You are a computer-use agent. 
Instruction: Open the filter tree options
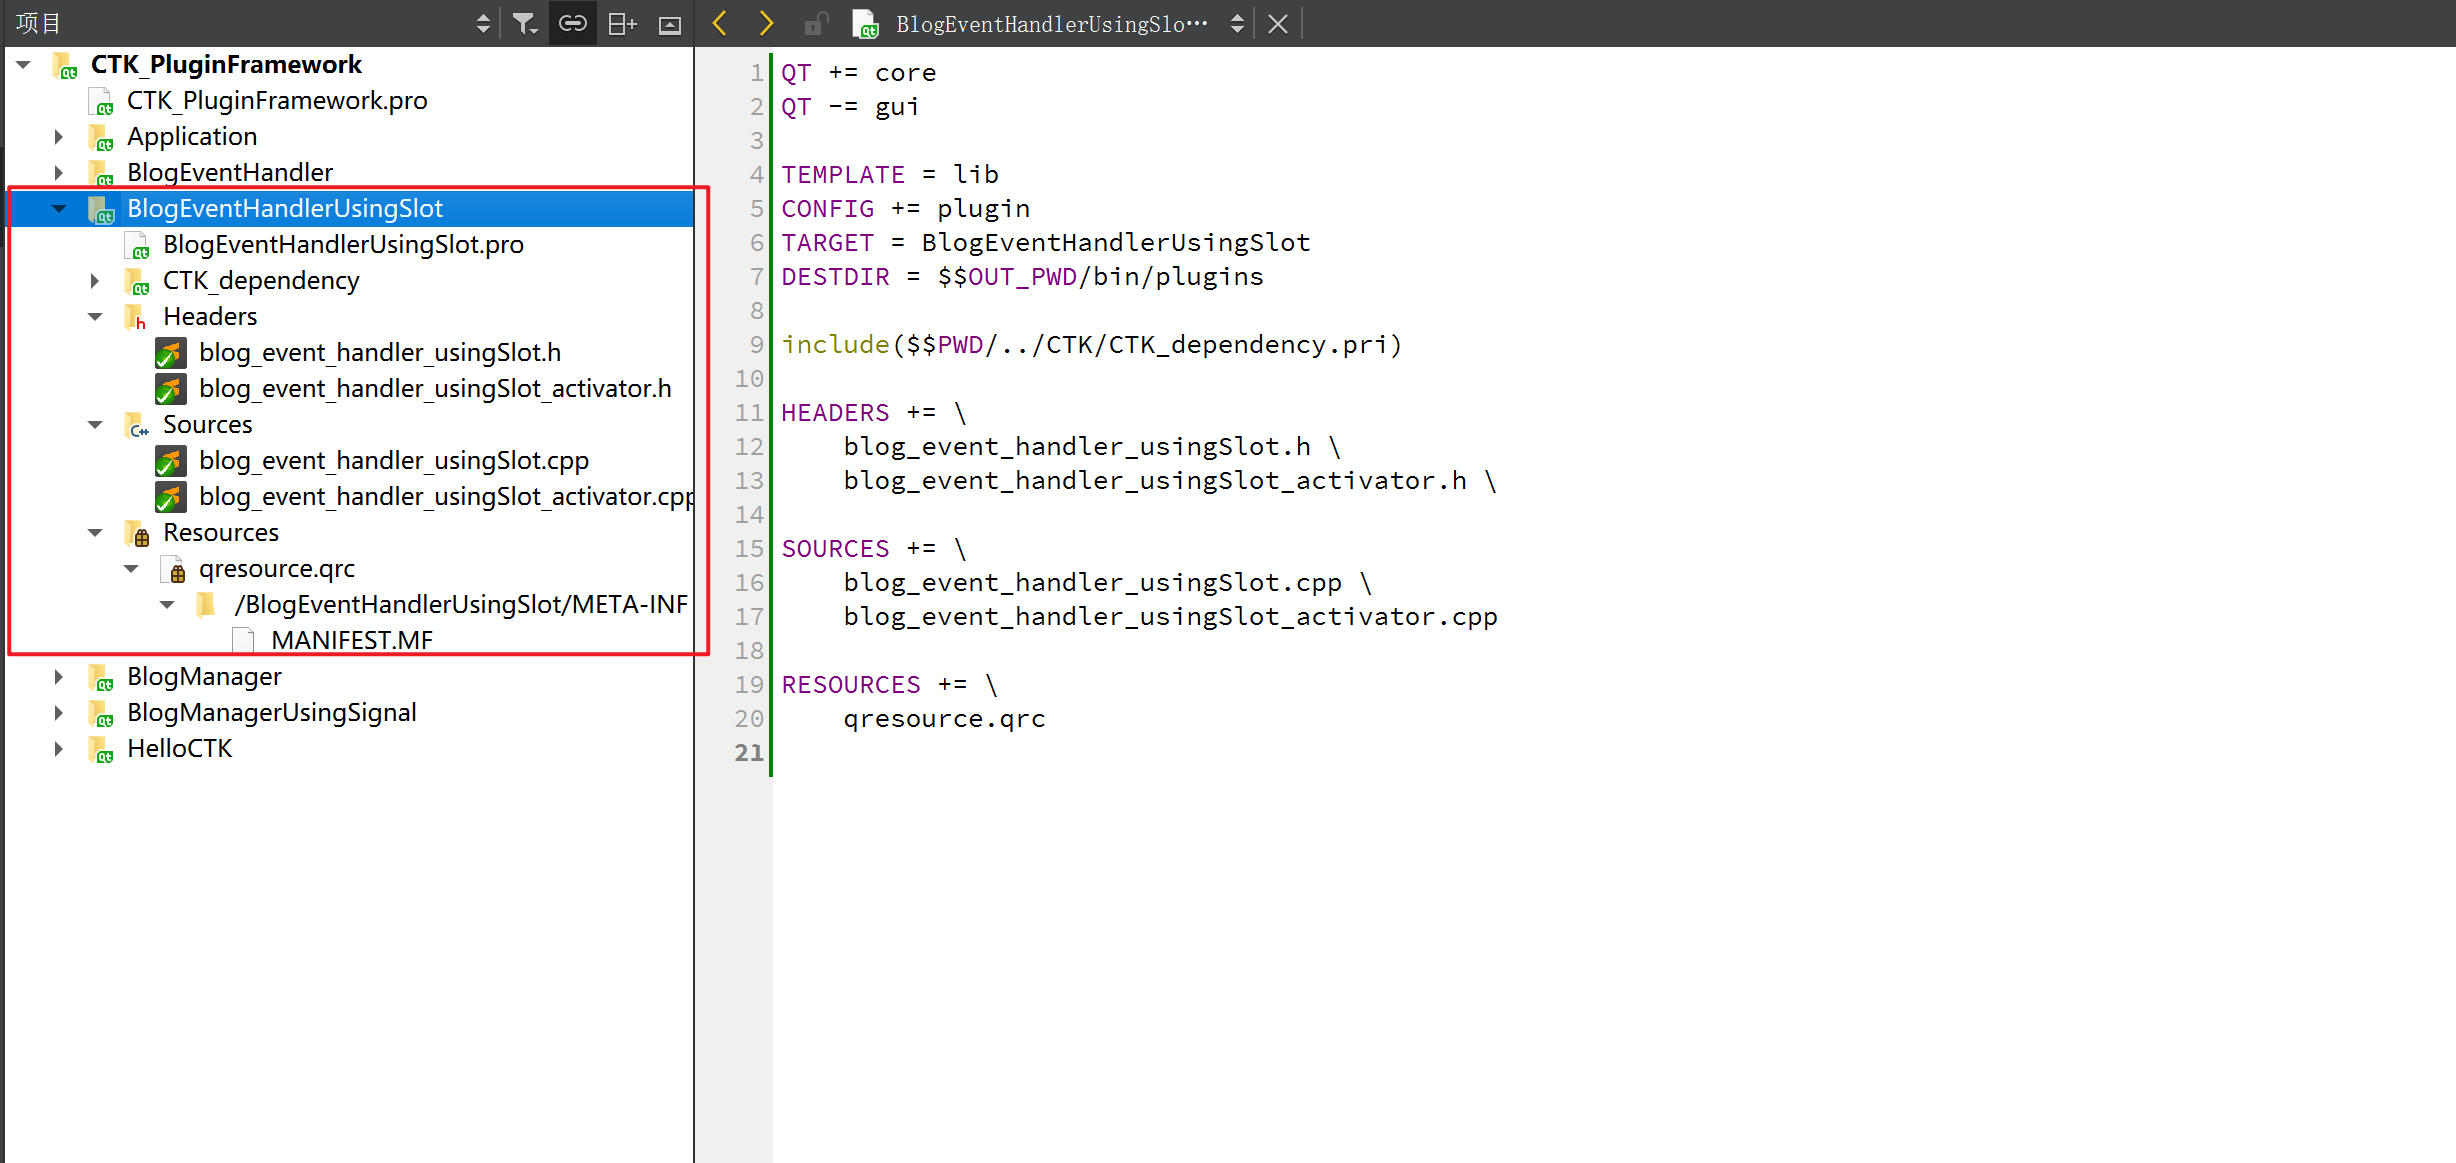pyautogui.click(x=525, y=24)
